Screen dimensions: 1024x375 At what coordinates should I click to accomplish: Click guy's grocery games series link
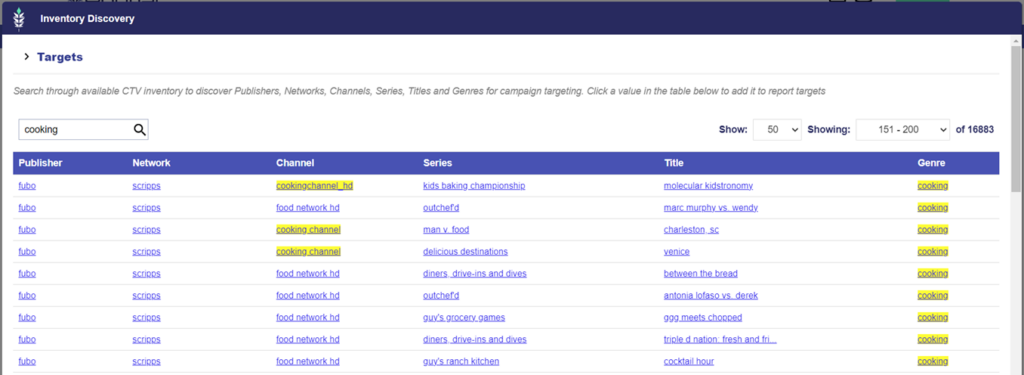(464, 318)
